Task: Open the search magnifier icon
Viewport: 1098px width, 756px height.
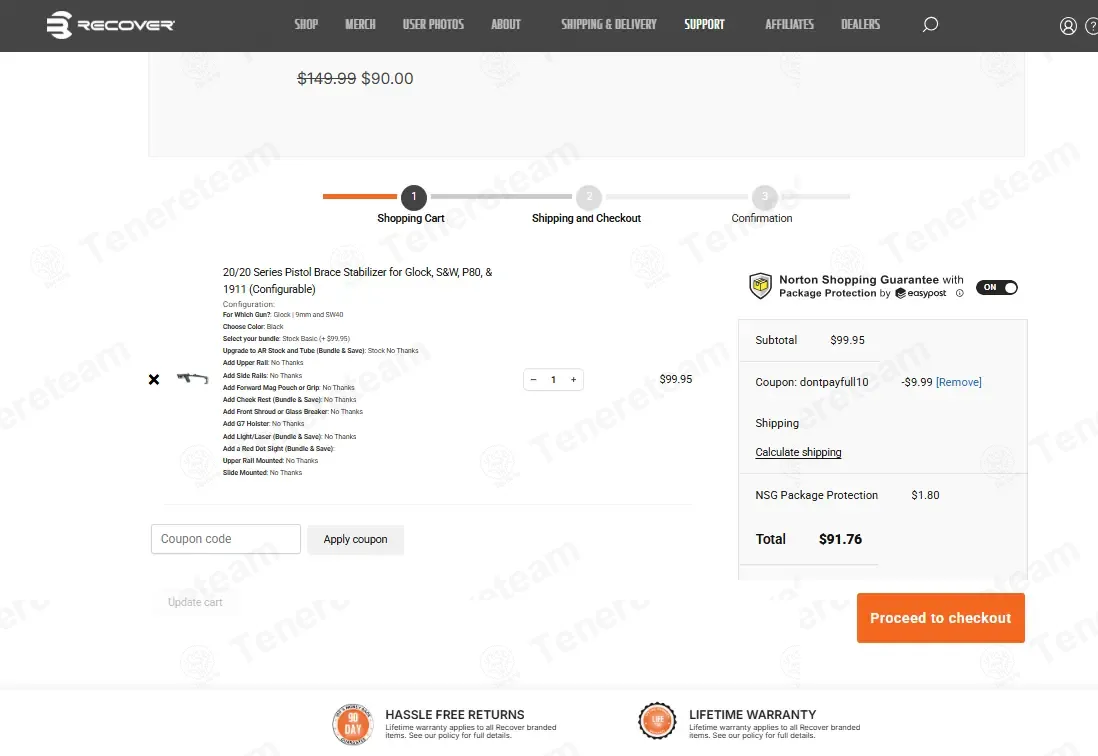Action: (930, 25)
